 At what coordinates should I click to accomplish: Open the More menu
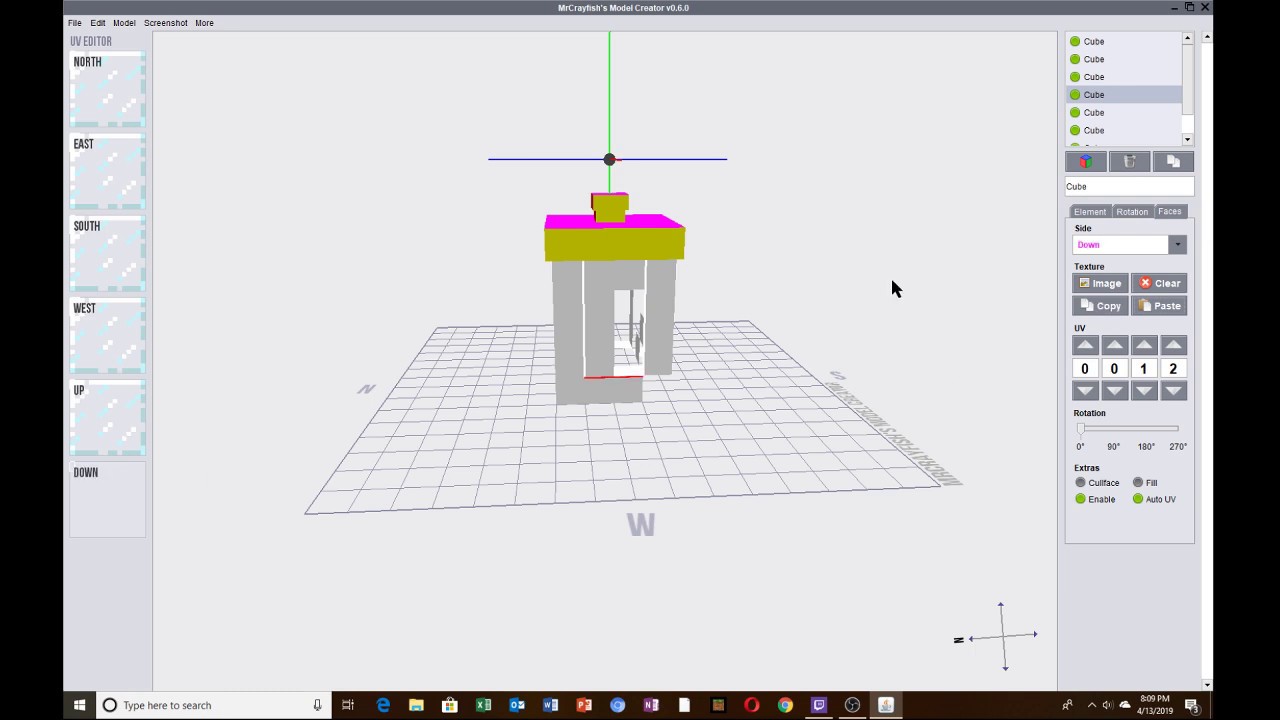[204, 23]
